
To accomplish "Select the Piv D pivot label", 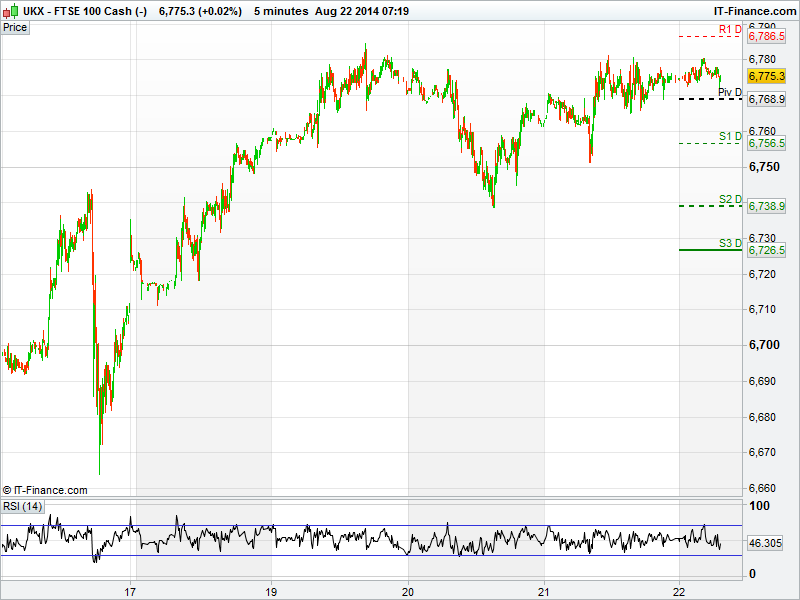I will click(730, 93).
